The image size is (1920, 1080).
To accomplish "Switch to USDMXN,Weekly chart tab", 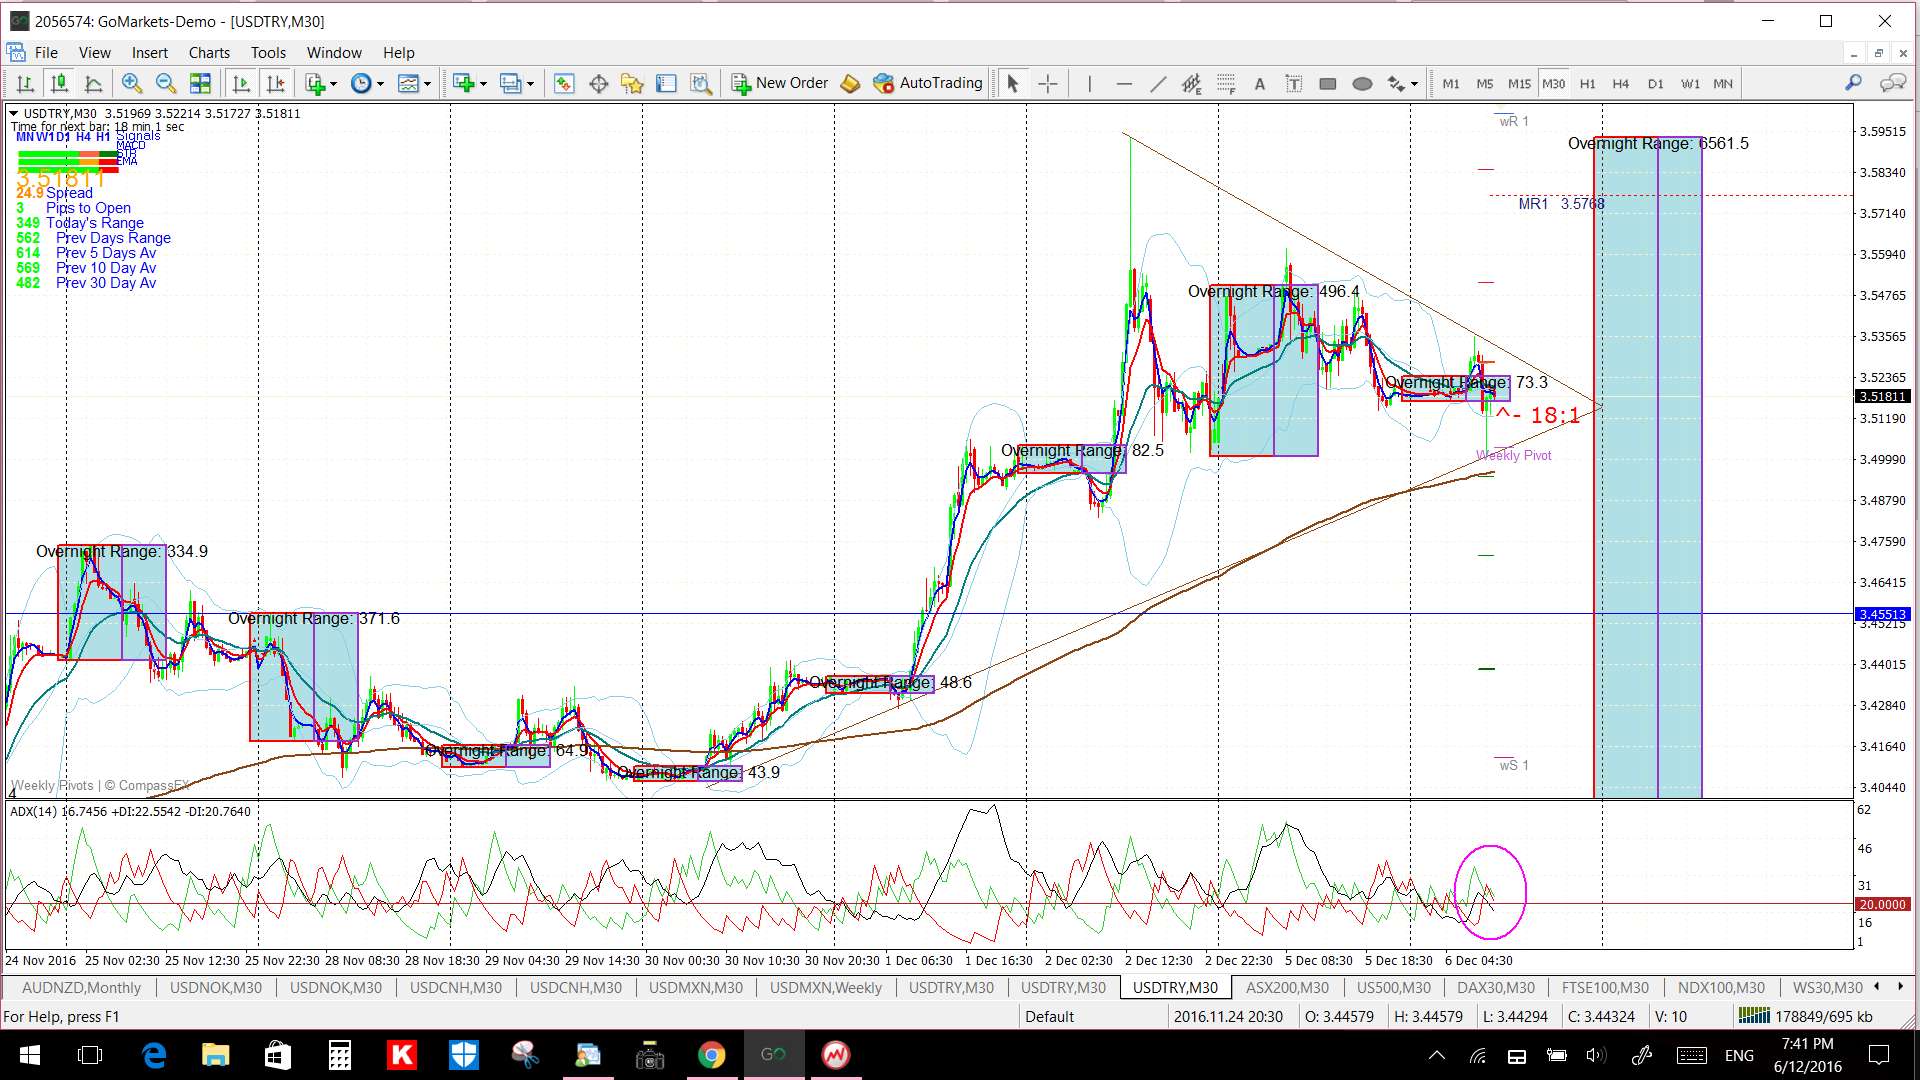I will tap(826, 988).
